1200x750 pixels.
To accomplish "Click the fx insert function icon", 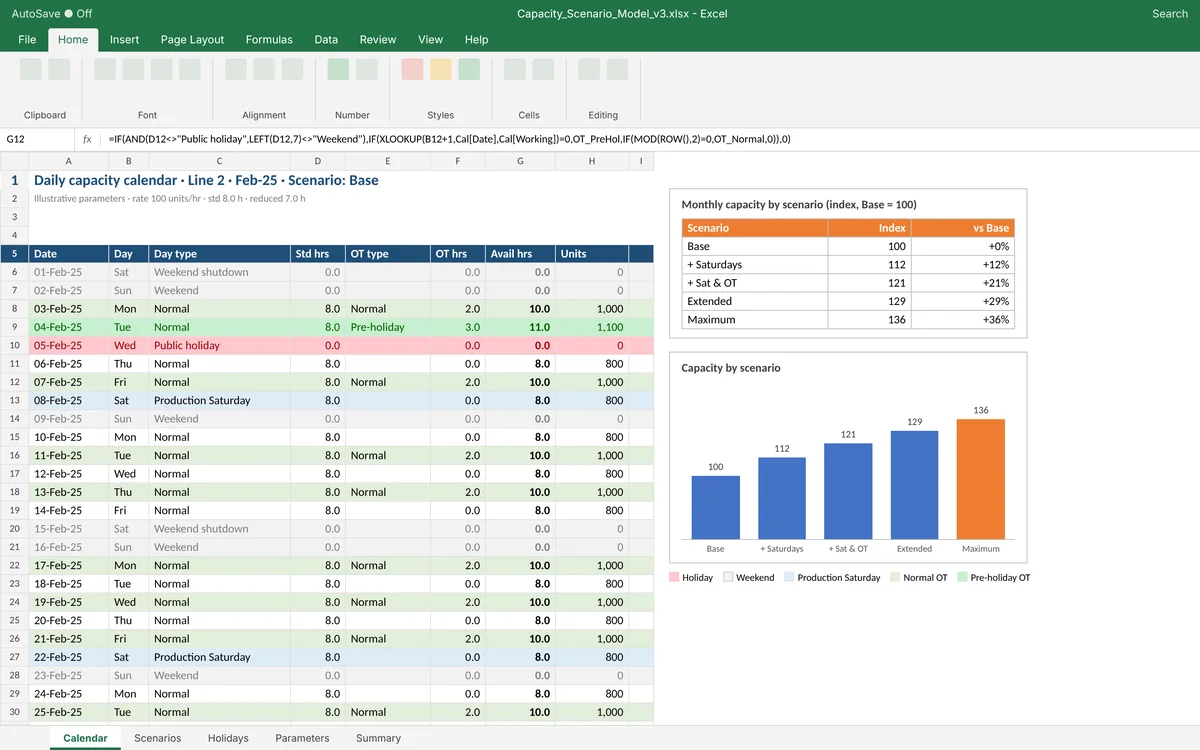I will click(87, 139).
